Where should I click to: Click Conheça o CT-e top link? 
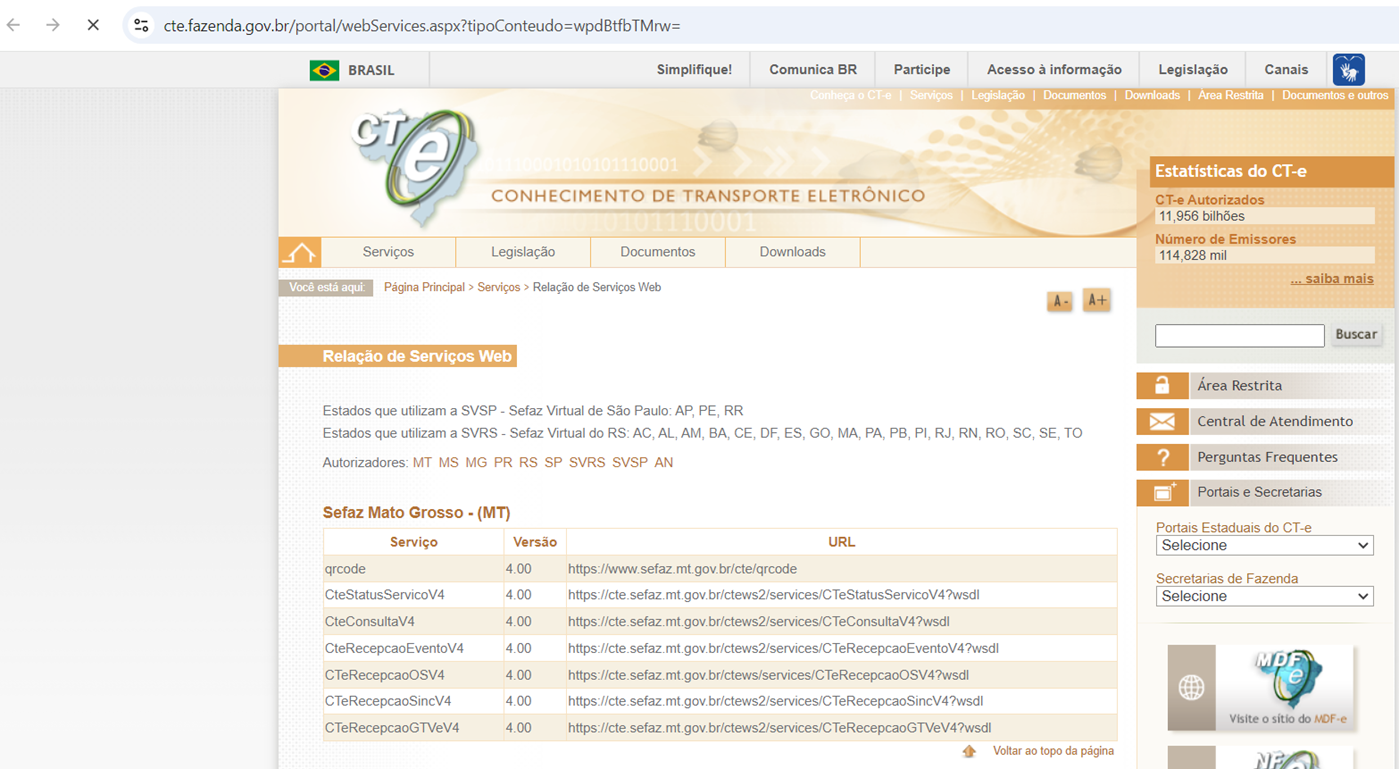point(850,95)
